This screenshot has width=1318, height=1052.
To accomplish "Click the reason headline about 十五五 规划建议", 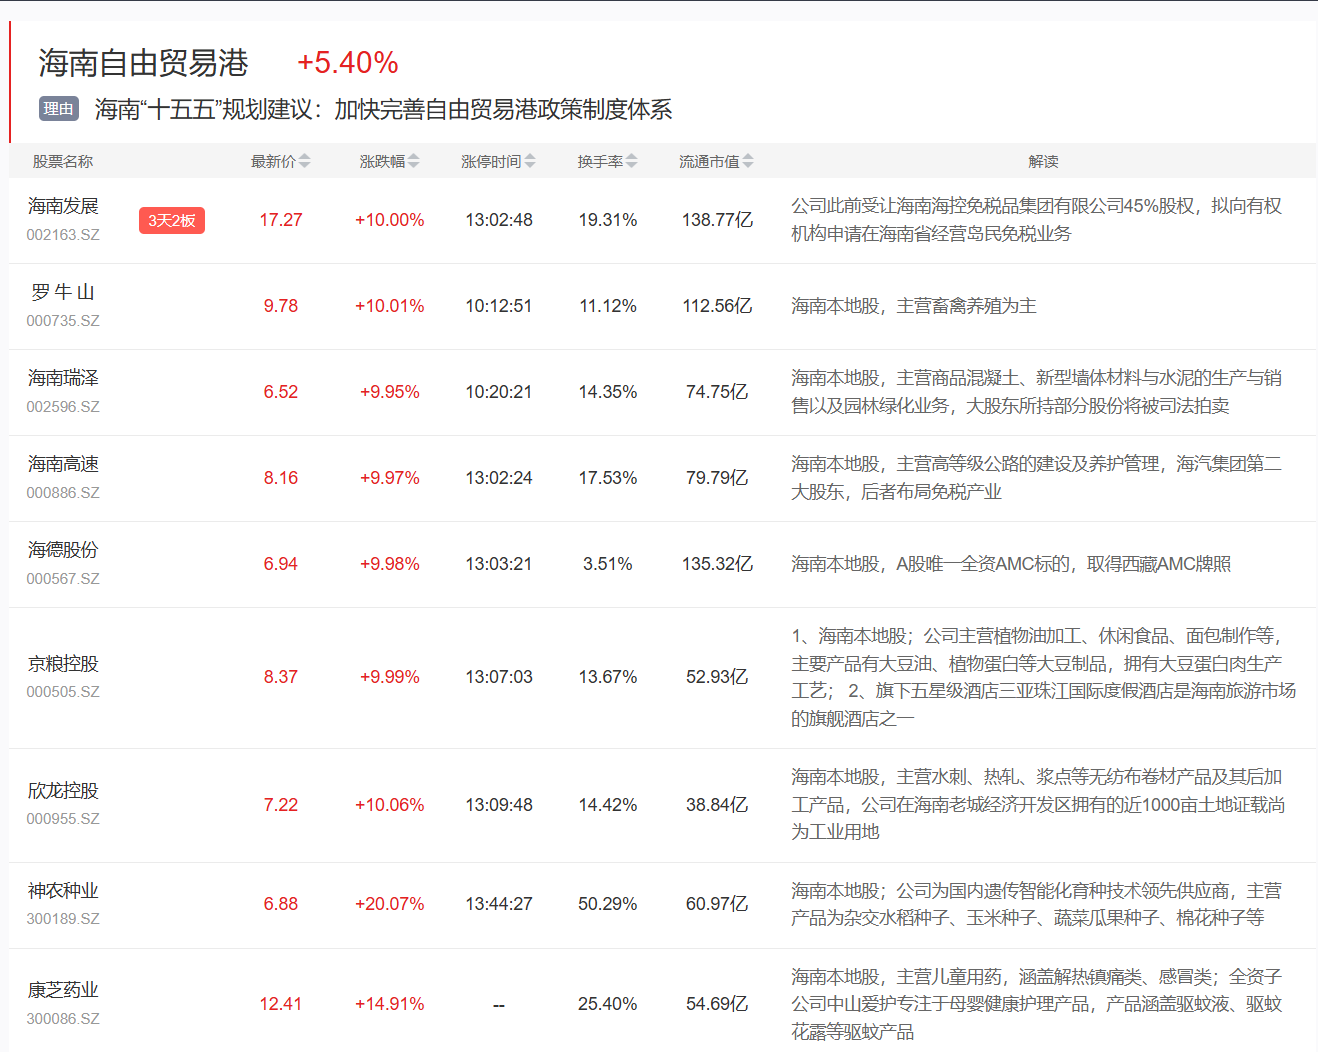I will [x=383, y=109].
